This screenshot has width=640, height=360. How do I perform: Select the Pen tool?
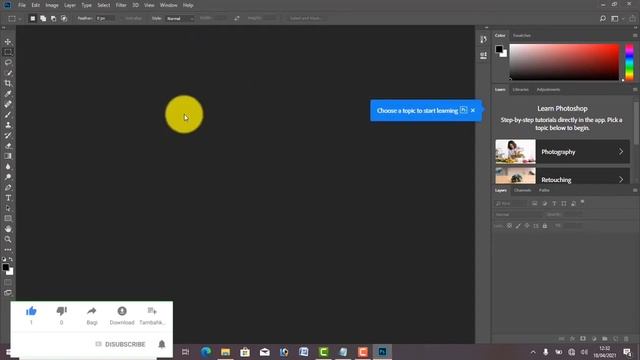pos(8,187)
